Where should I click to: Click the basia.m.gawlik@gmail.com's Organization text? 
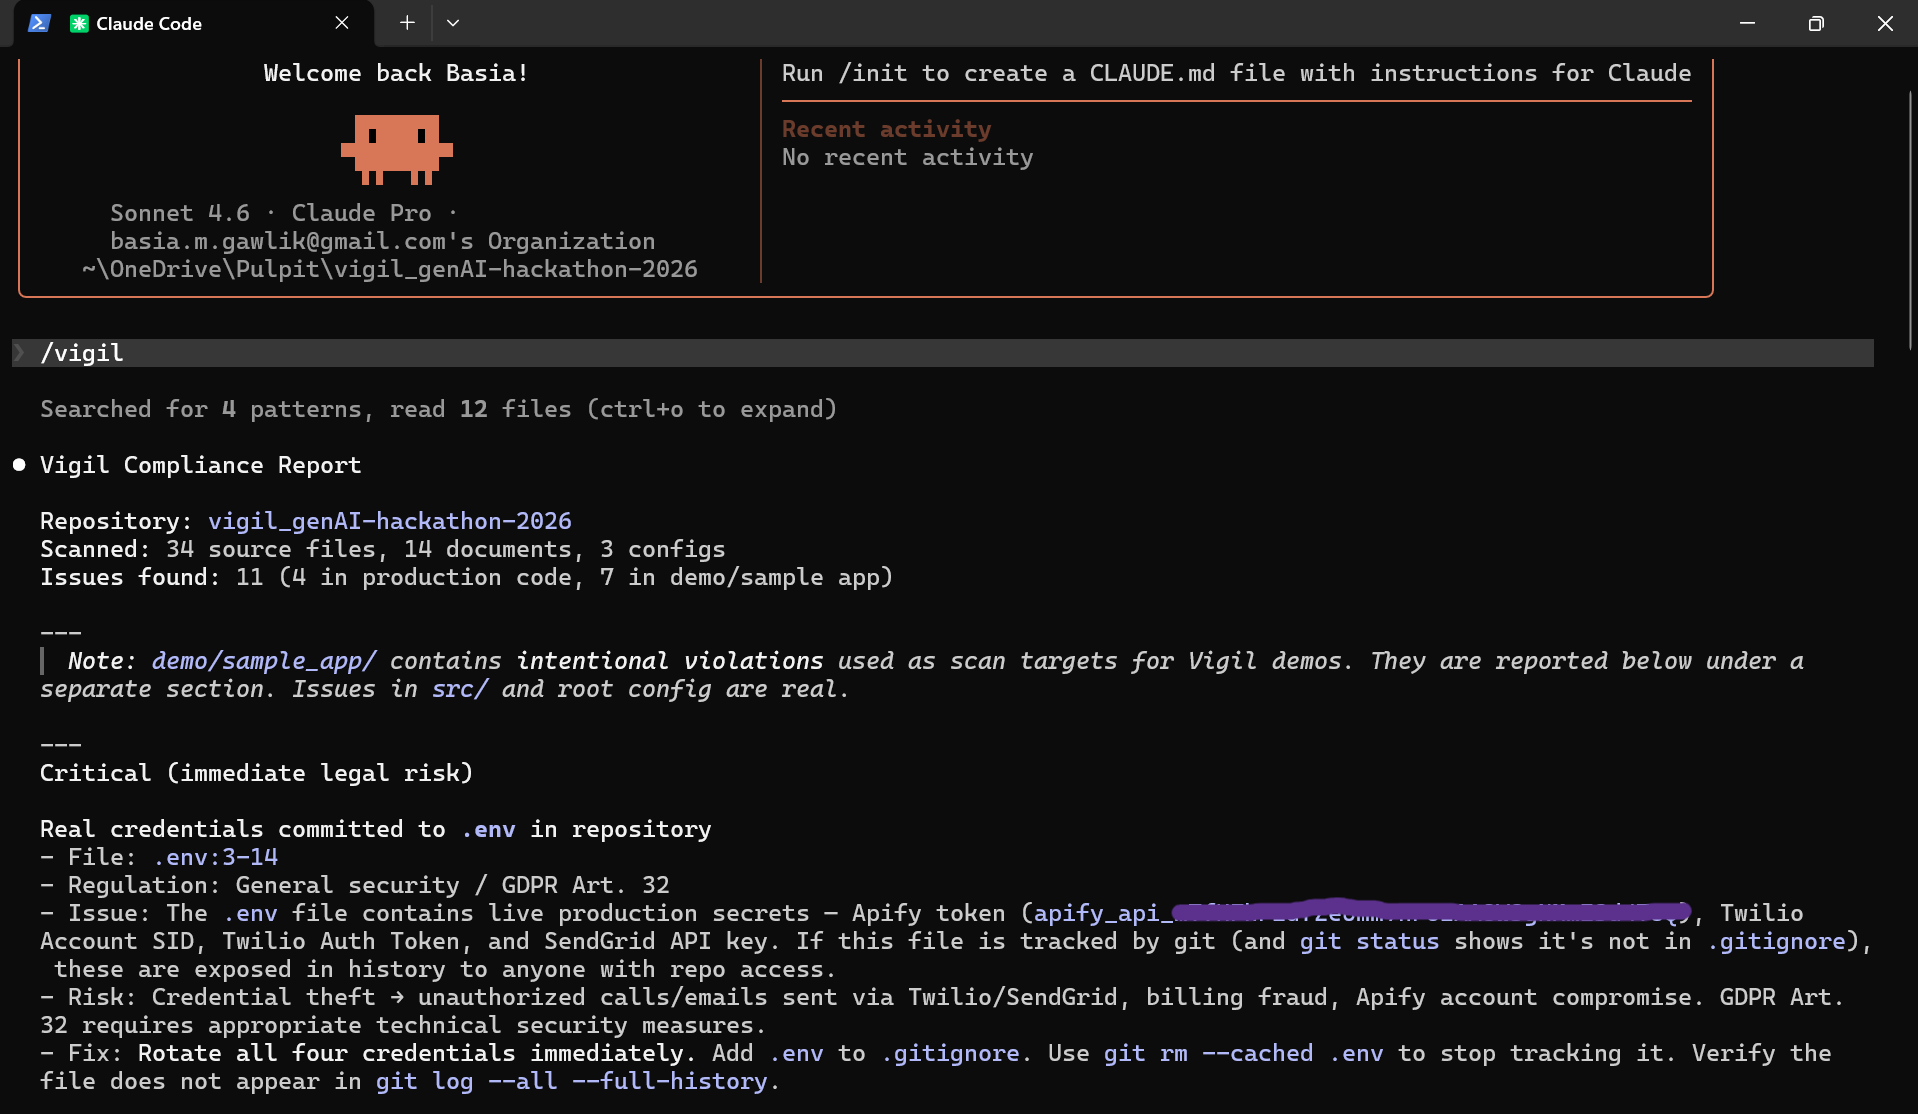(x=383, y=241)
